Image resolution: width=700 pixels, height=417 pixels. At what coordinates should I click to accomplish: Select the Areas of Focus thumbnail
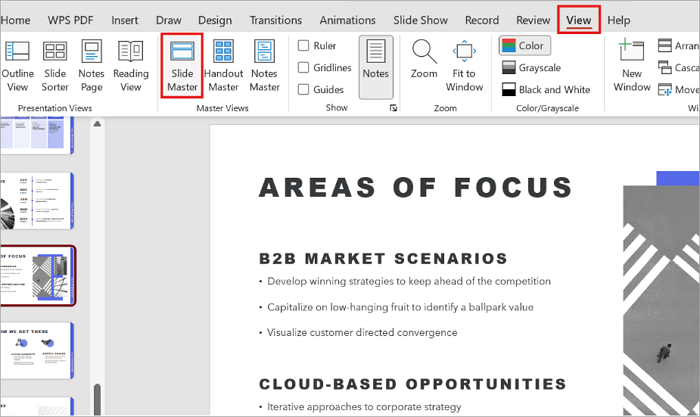click(x=38, y=276)
